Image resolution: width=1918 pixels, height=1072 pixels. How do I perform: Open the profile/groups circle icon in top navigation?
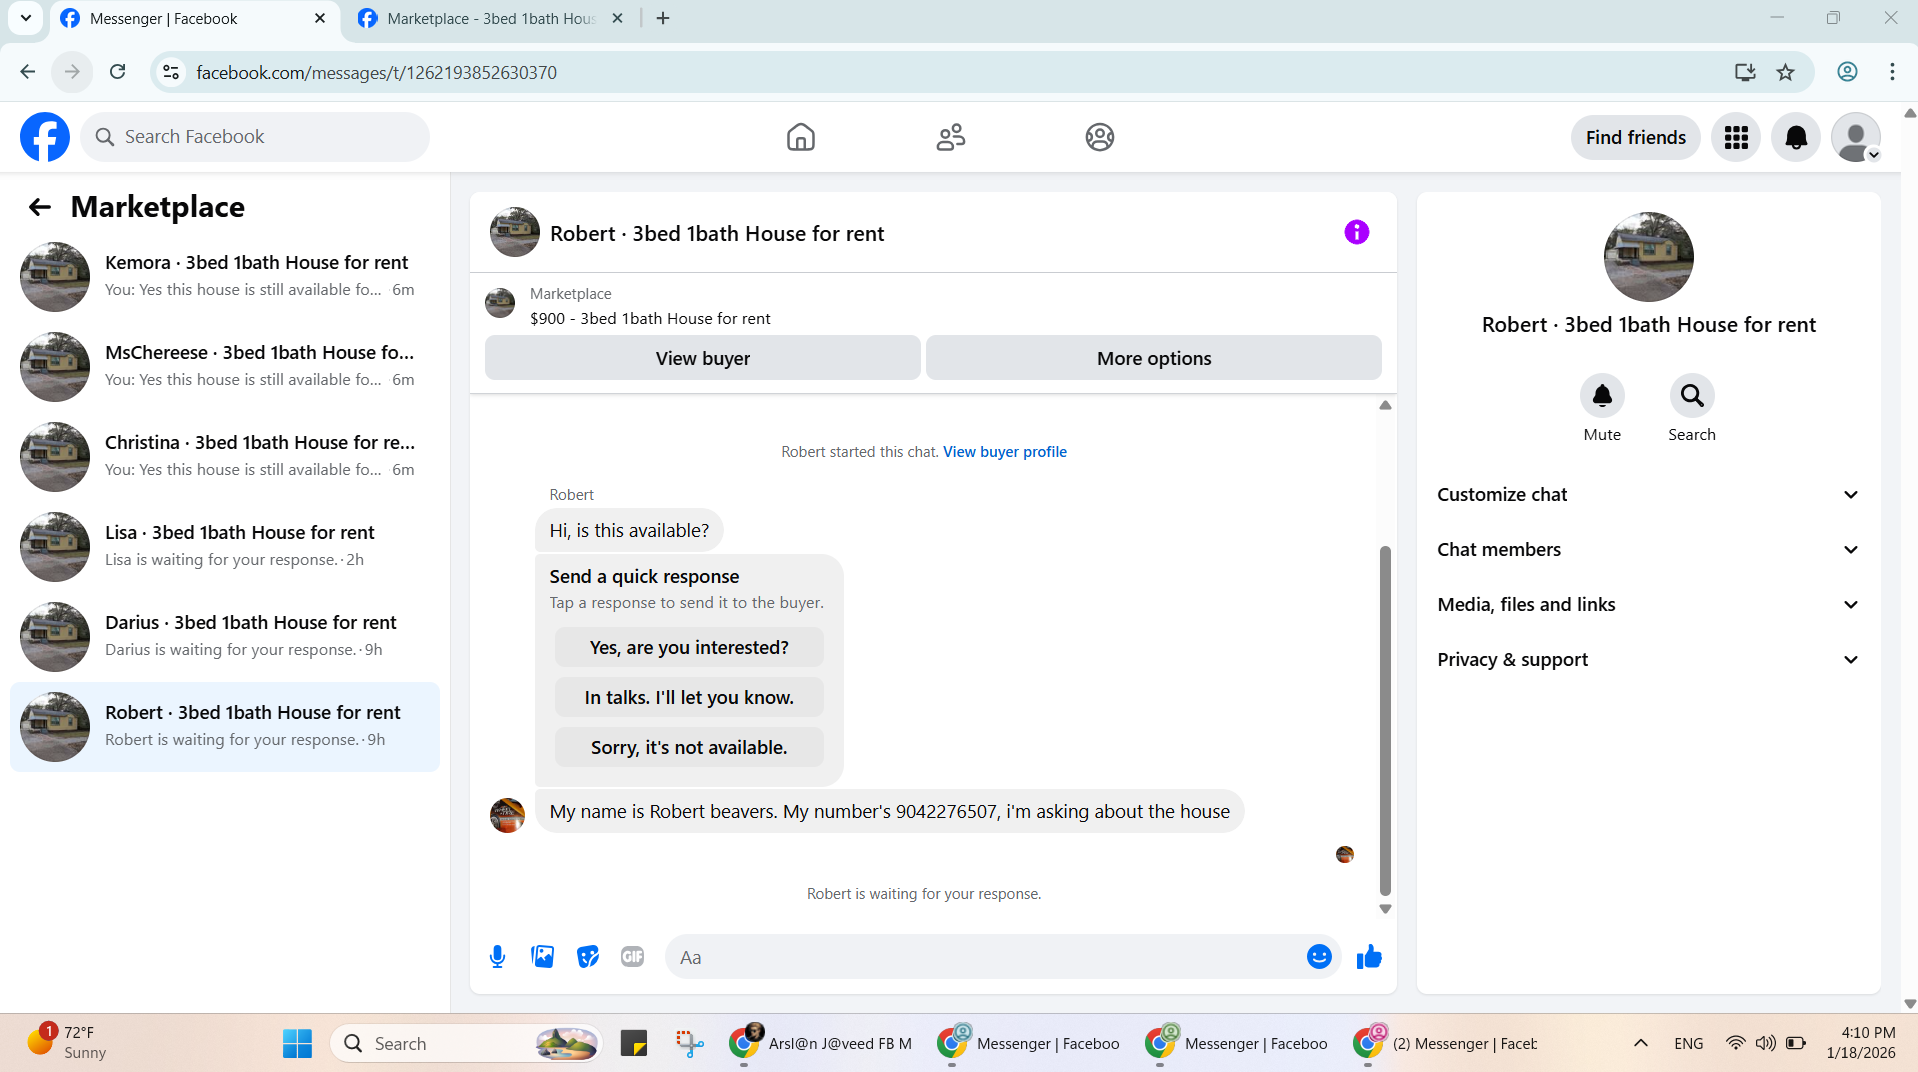[x=1099, y=137]
